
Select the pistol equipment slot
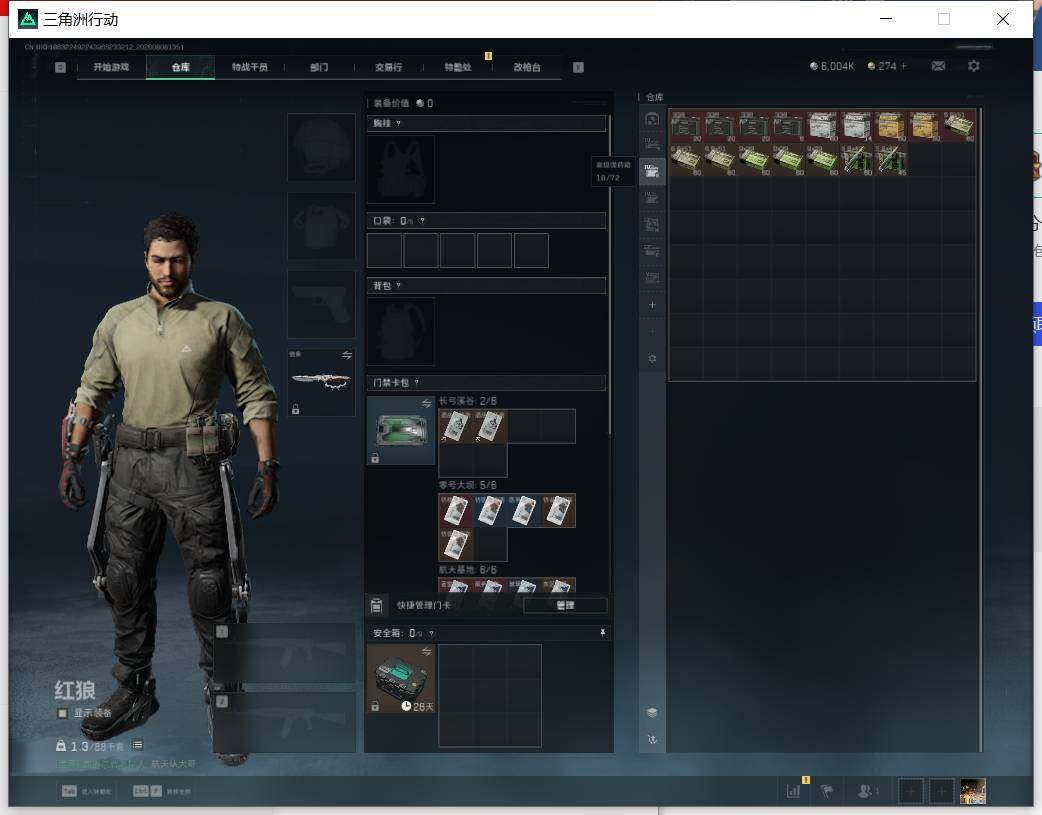pos(321,304)
